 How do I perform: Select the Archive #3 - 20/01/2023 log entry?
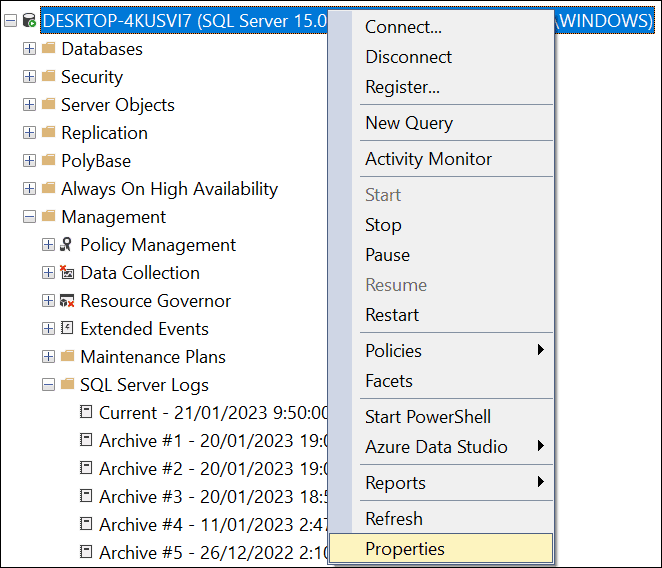pyautogui.click(x=213, y=497)
